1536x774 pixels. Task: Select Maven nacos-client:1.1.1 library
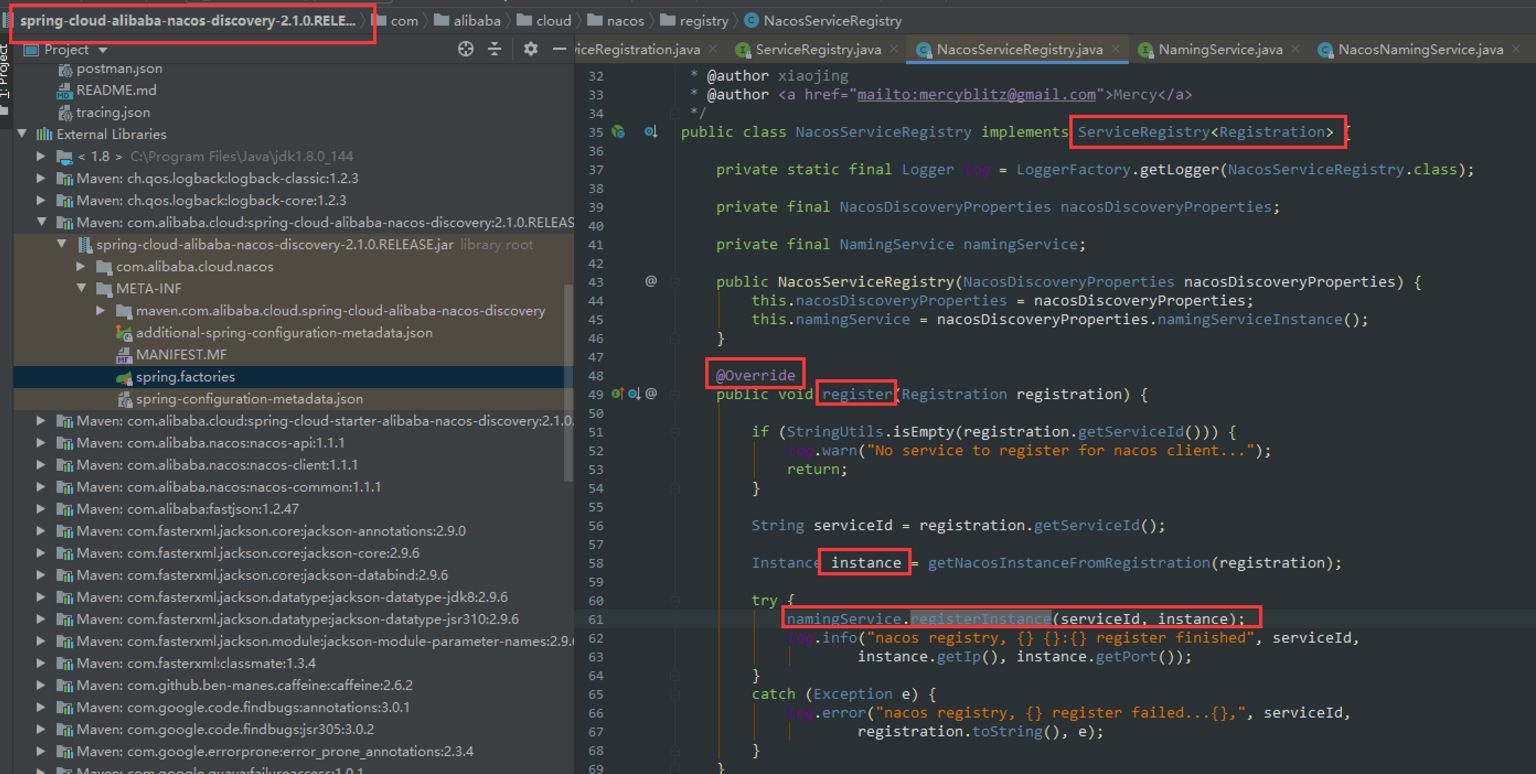pos(217,465)
